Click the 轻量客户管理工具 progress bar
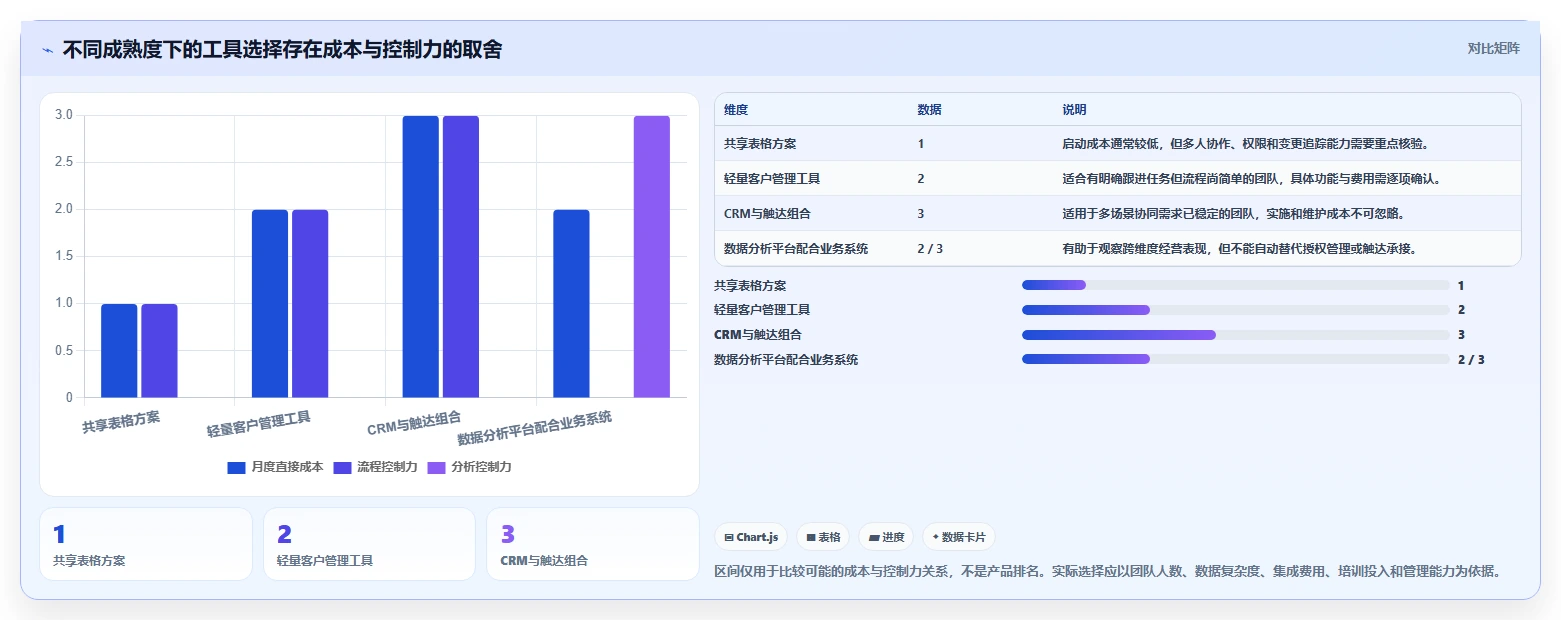The width and height of the screenshot is (1561, 620). [x=1235, y=310]
